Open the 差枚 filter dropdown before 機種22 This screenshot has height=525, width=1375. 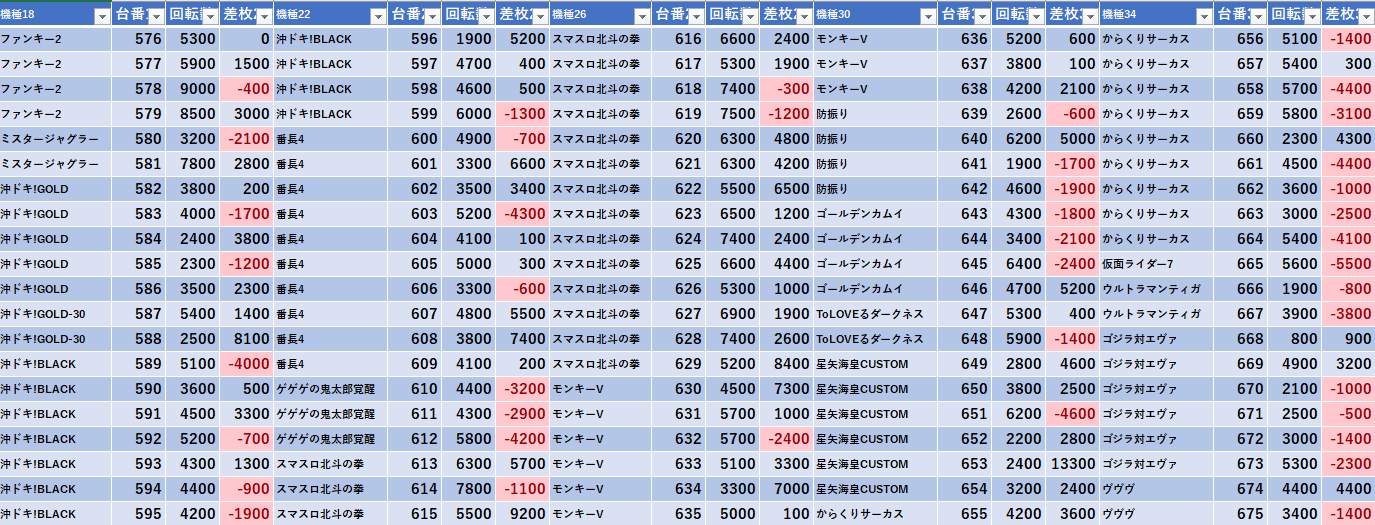(264, 16)
